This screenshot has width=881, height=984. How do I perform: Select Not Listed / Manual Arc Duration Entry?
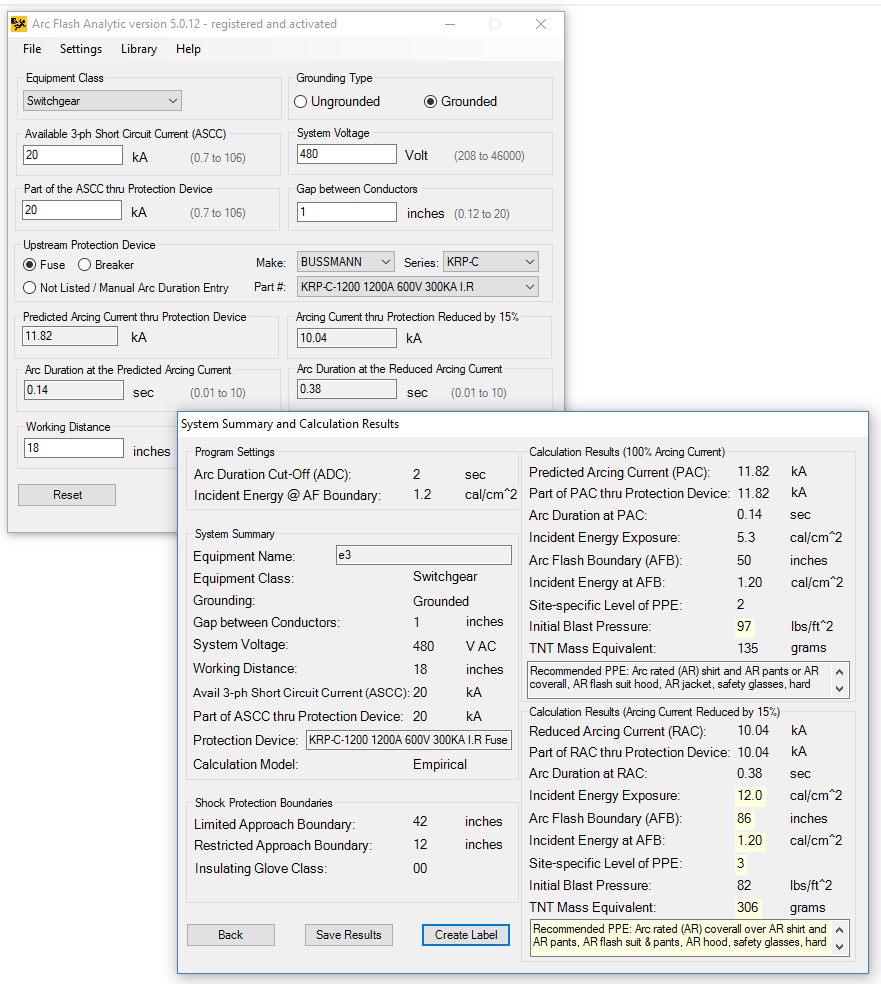coord(31,288)
